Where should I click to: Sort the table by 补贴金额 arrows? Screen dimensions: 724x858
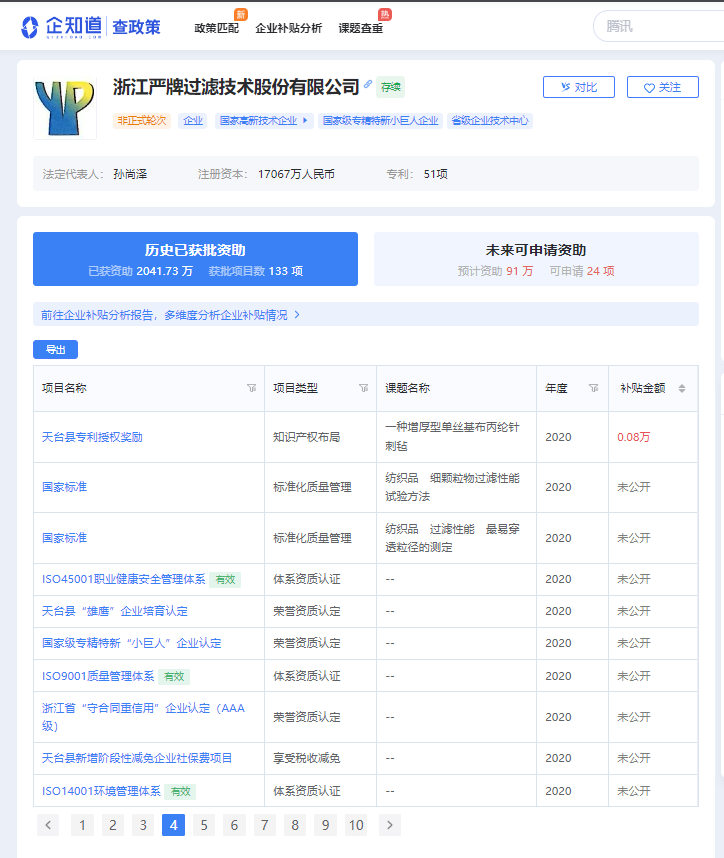(x=682, y=389)
